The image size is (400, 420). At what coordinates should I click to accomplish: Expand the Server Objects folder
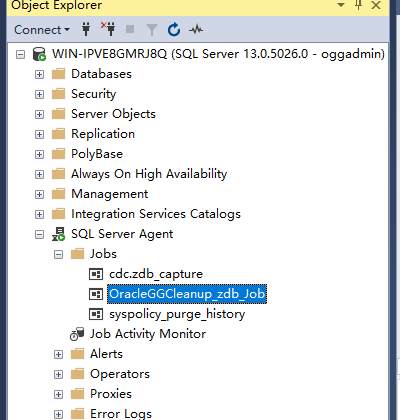pyautogui.click(x=39, y=114)
